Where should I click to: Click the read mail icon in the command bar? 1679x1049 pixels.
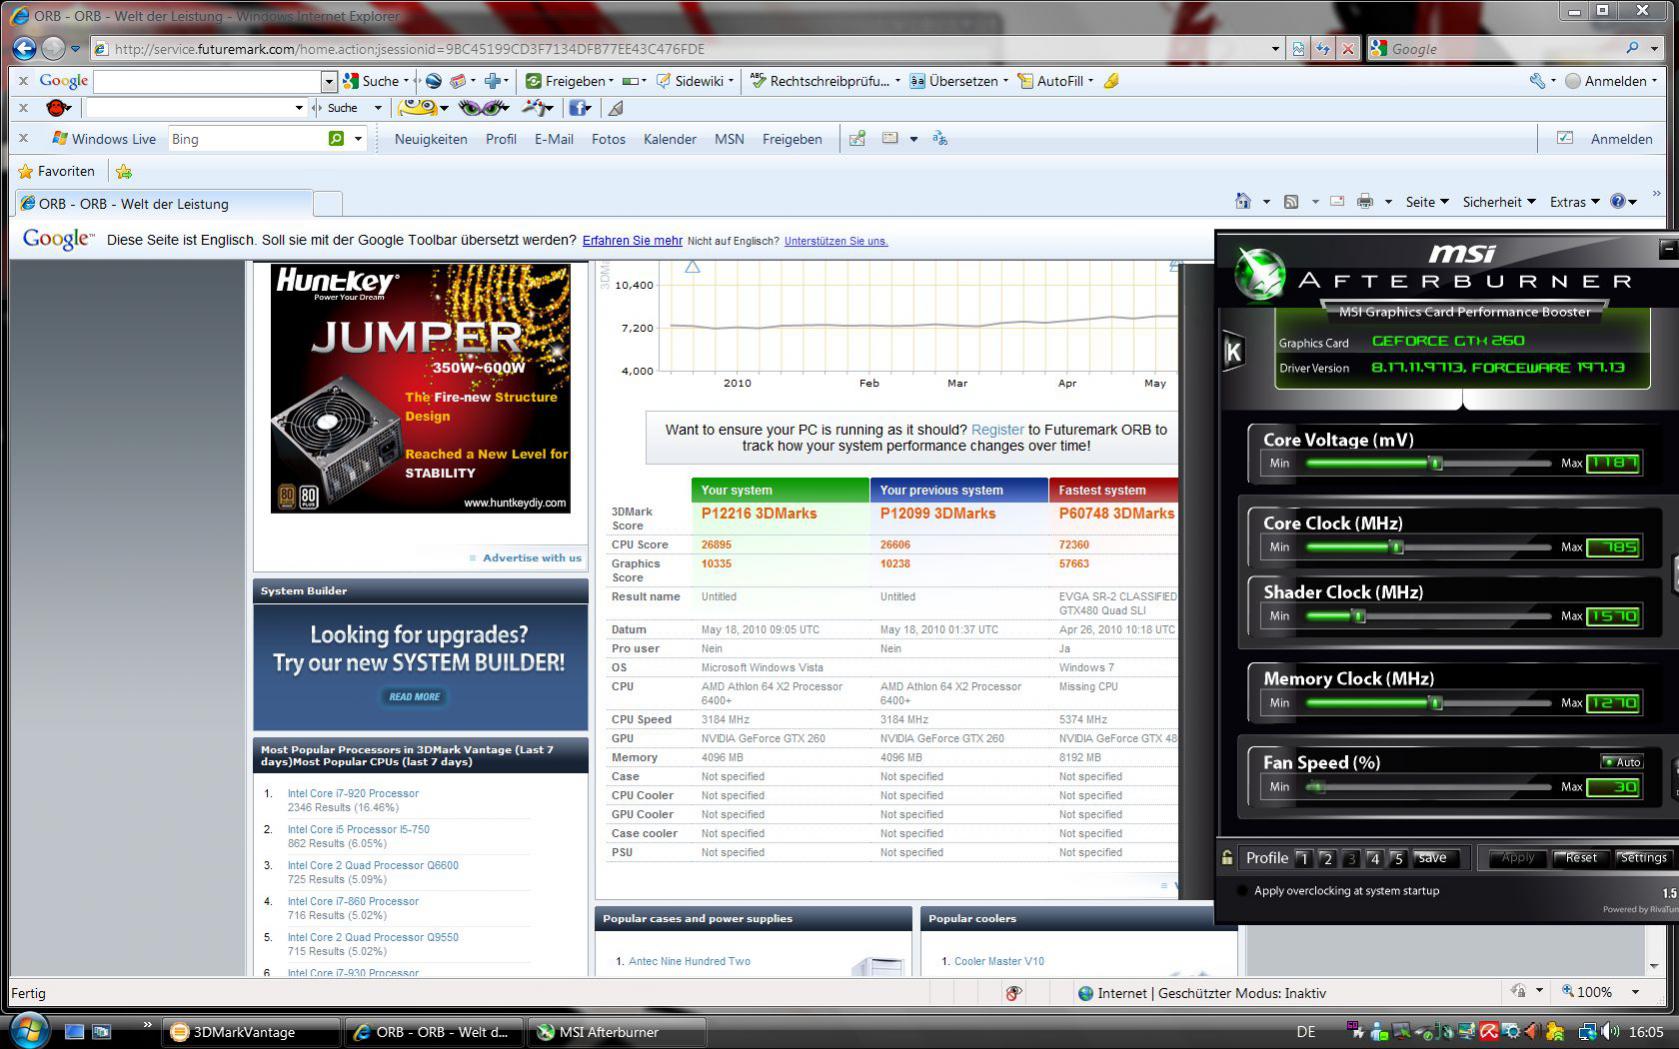tap(1337, 201)
